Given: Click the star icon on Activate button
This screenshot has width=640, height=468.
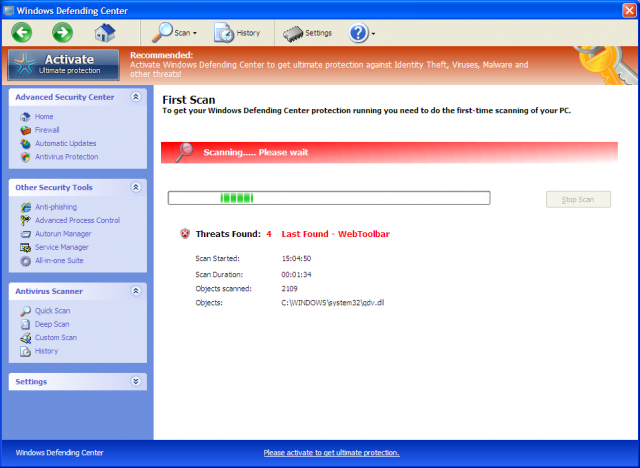Looking at the screenshot, I should point(24,64).
